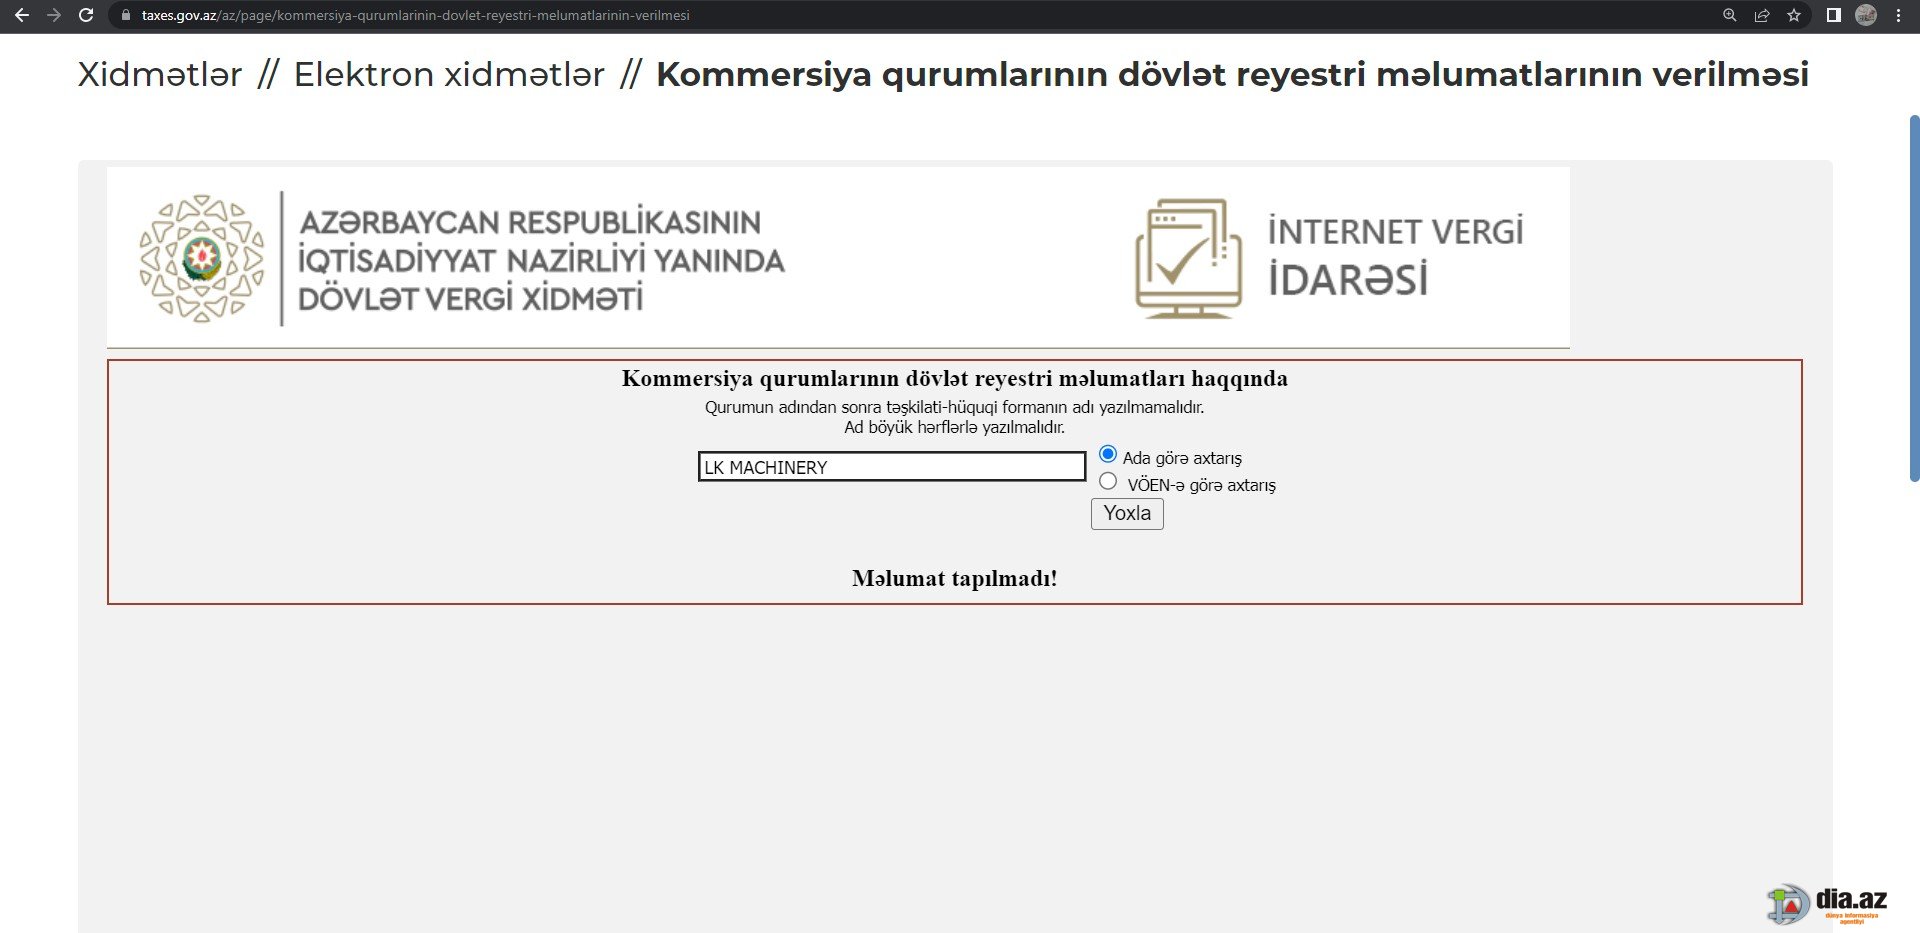Reload the page with the refresh icon

[x=86, y=15]
